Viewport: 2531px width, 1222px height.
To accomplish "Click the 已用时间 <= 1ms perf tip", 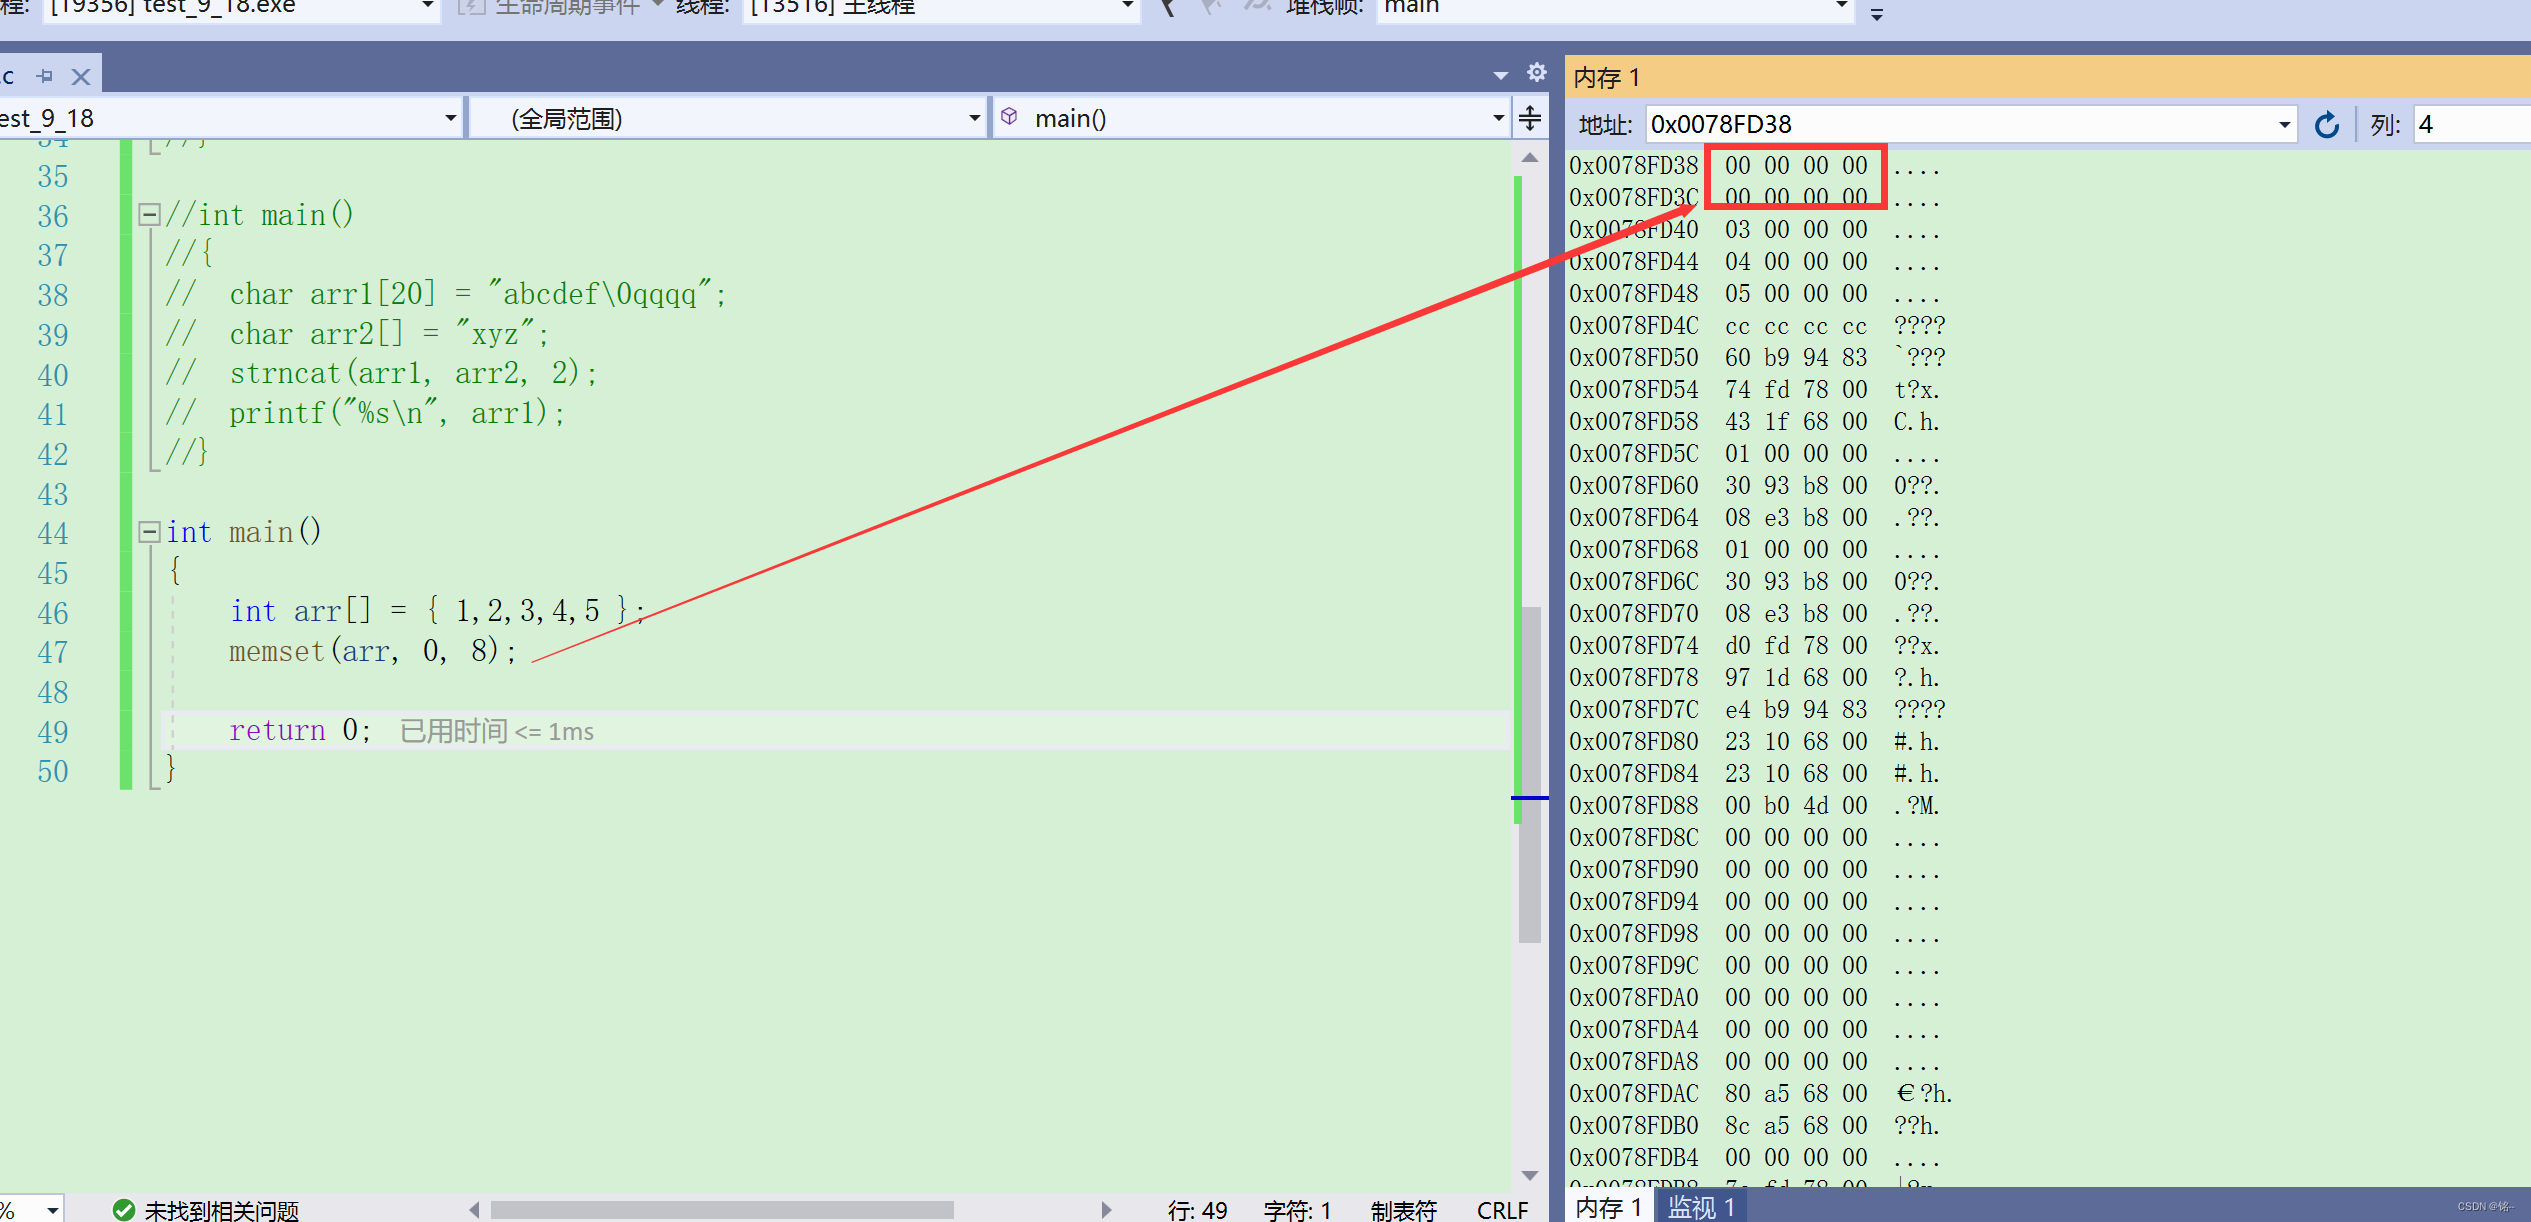I will click(x=497, y=731).
